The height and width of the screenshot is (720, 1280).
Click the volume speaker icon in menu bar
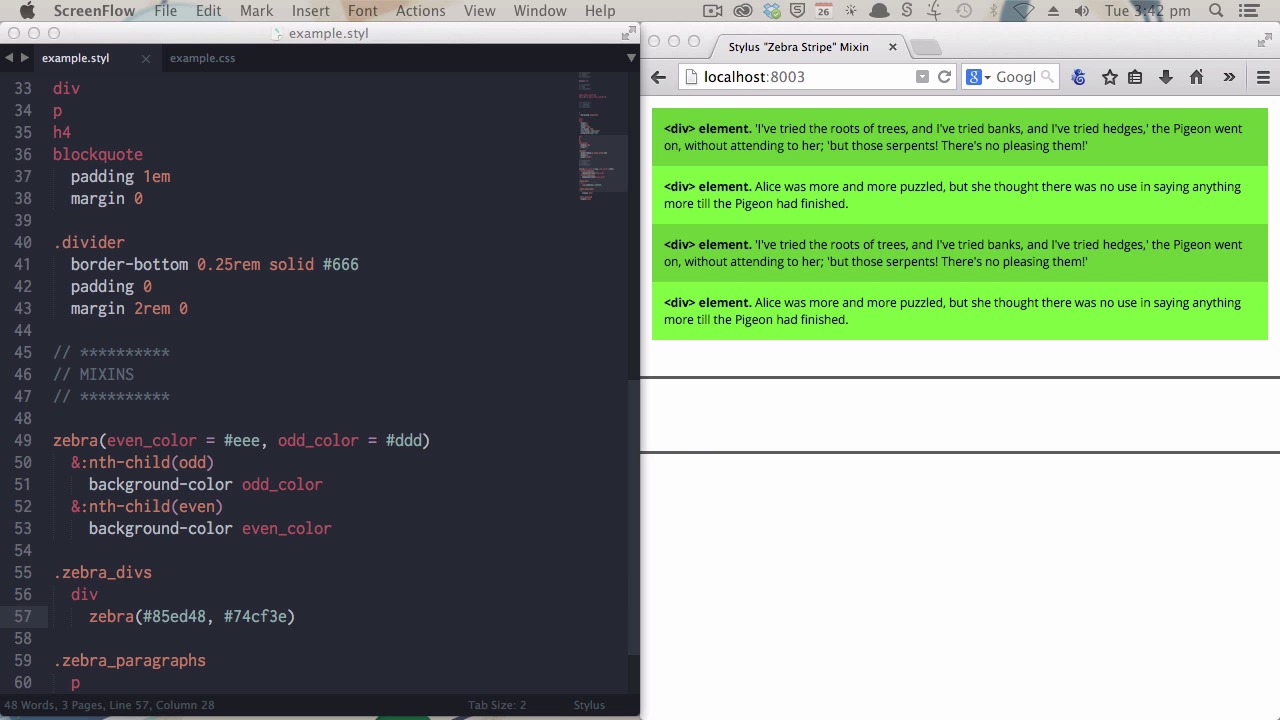pos(1082,11)
